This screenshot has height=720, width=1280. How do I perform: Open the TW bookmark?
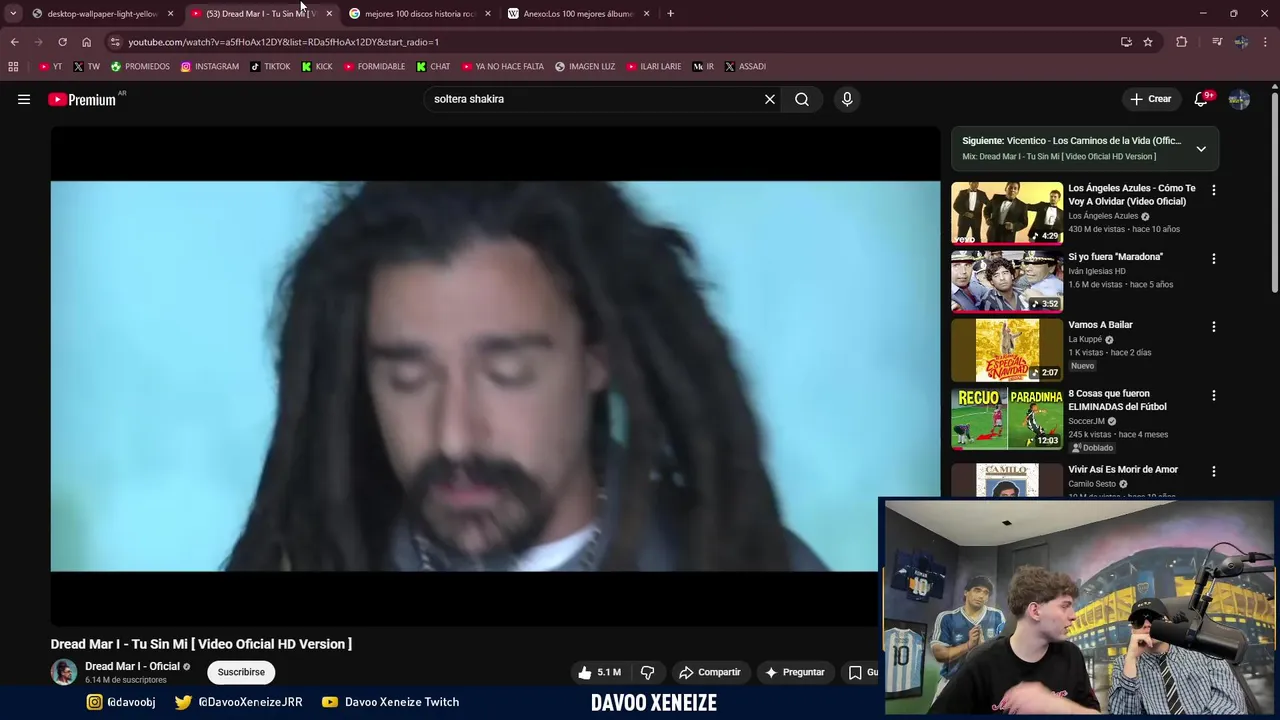[87, 67]
